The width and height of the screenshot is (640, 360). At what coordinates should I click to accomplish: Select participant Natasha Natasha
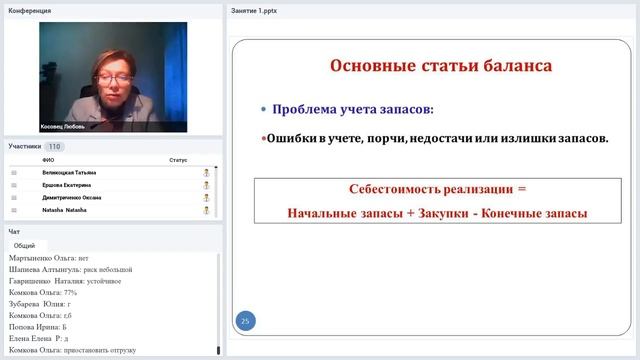pos(64,210)
